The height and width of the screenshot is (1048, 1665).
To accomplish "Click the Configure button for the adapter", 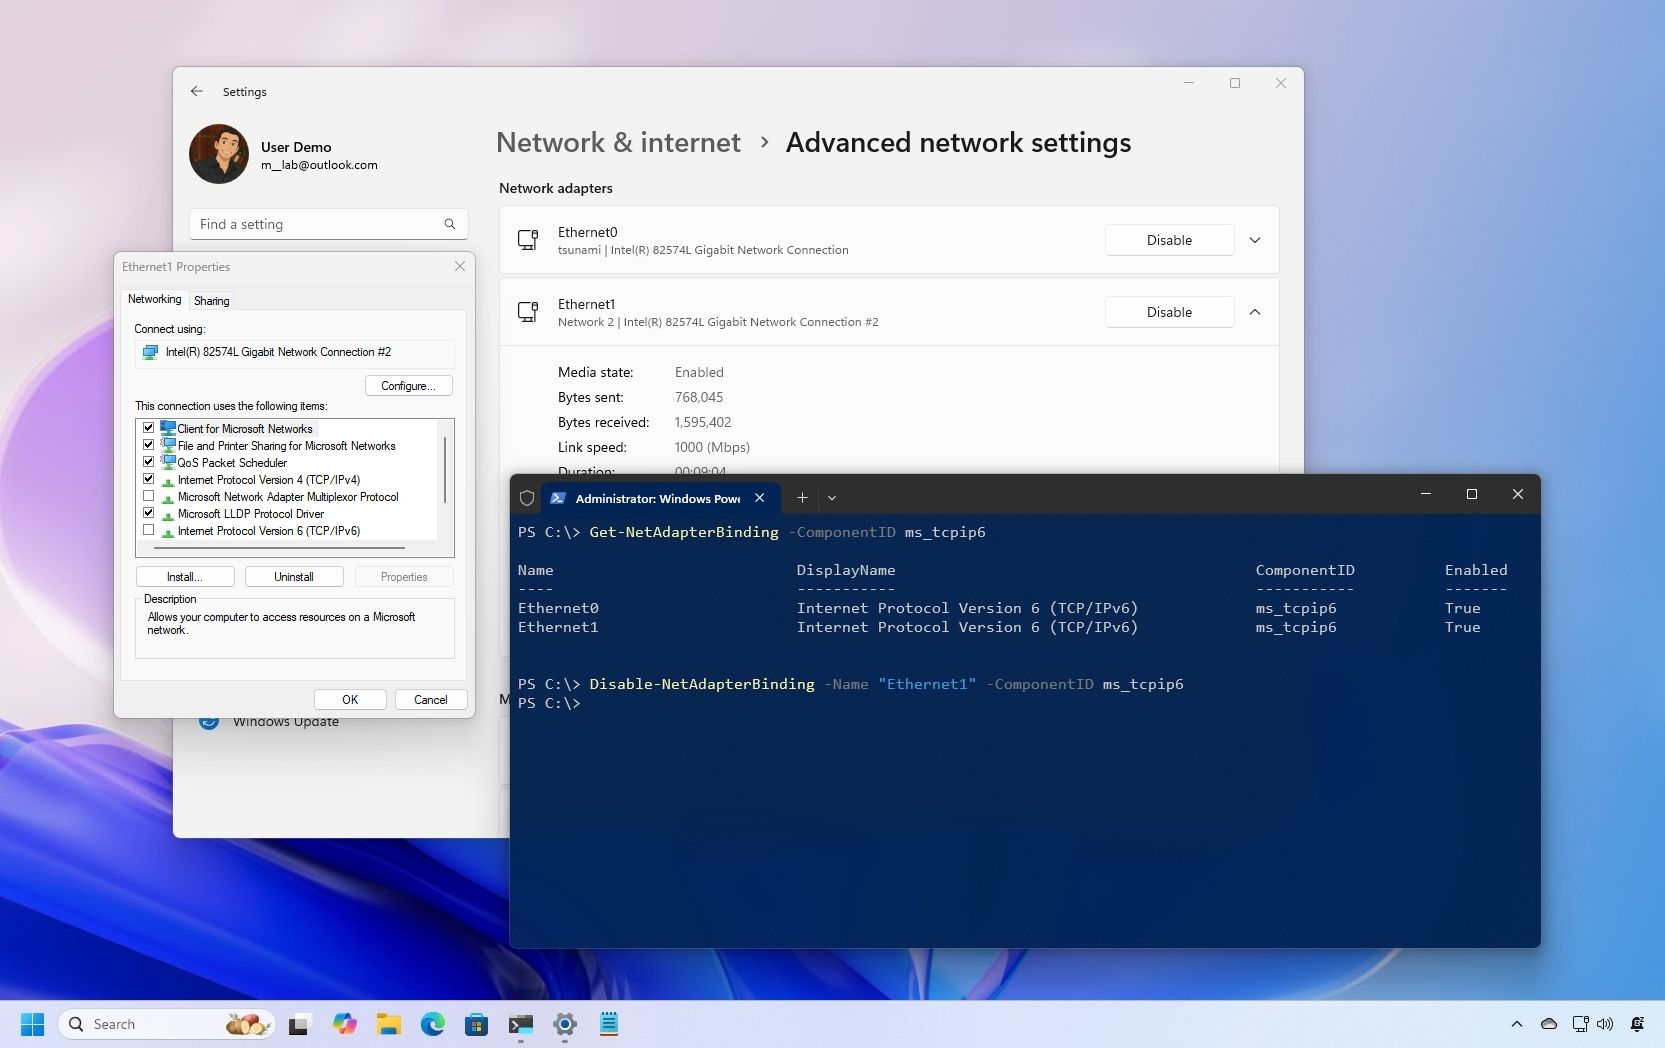I will click(408, 385).
